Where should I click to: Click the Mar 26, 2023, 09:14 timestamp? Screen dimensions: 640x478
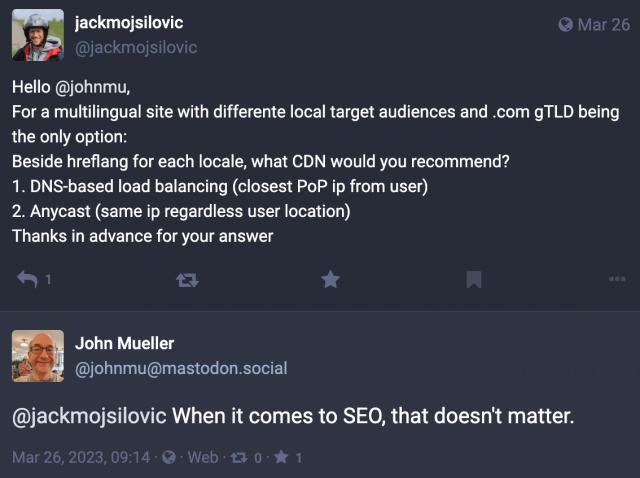tap(82, 458)
